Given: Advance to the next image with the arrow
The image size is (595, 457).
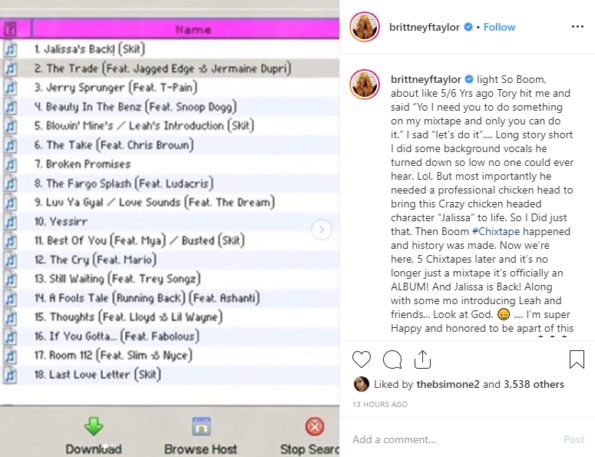Looking at the screenshot, I should click(321, 229).
